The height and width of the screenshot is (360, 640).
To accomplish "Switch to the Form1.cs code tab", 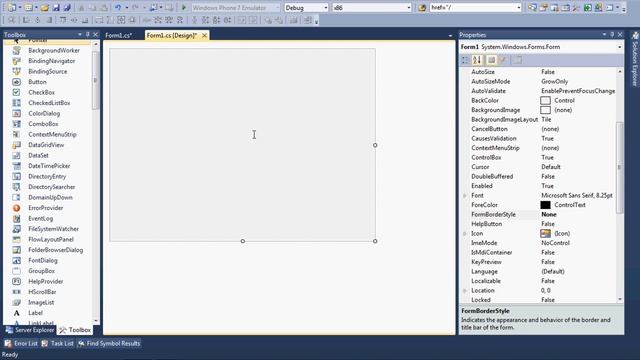I will [118, 36].
